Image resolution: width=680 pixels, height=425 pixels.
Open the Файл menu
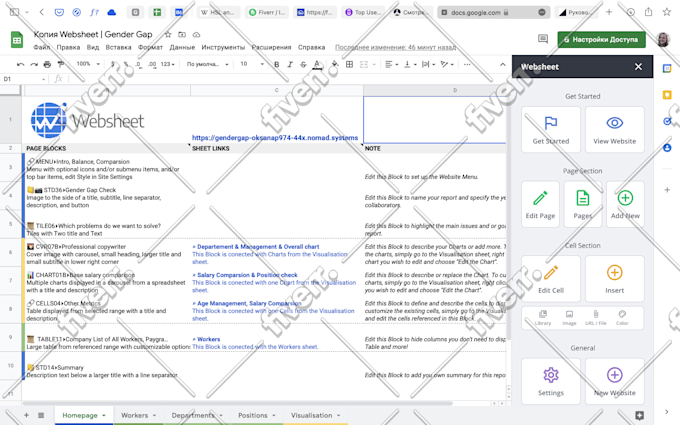(42, 47)
